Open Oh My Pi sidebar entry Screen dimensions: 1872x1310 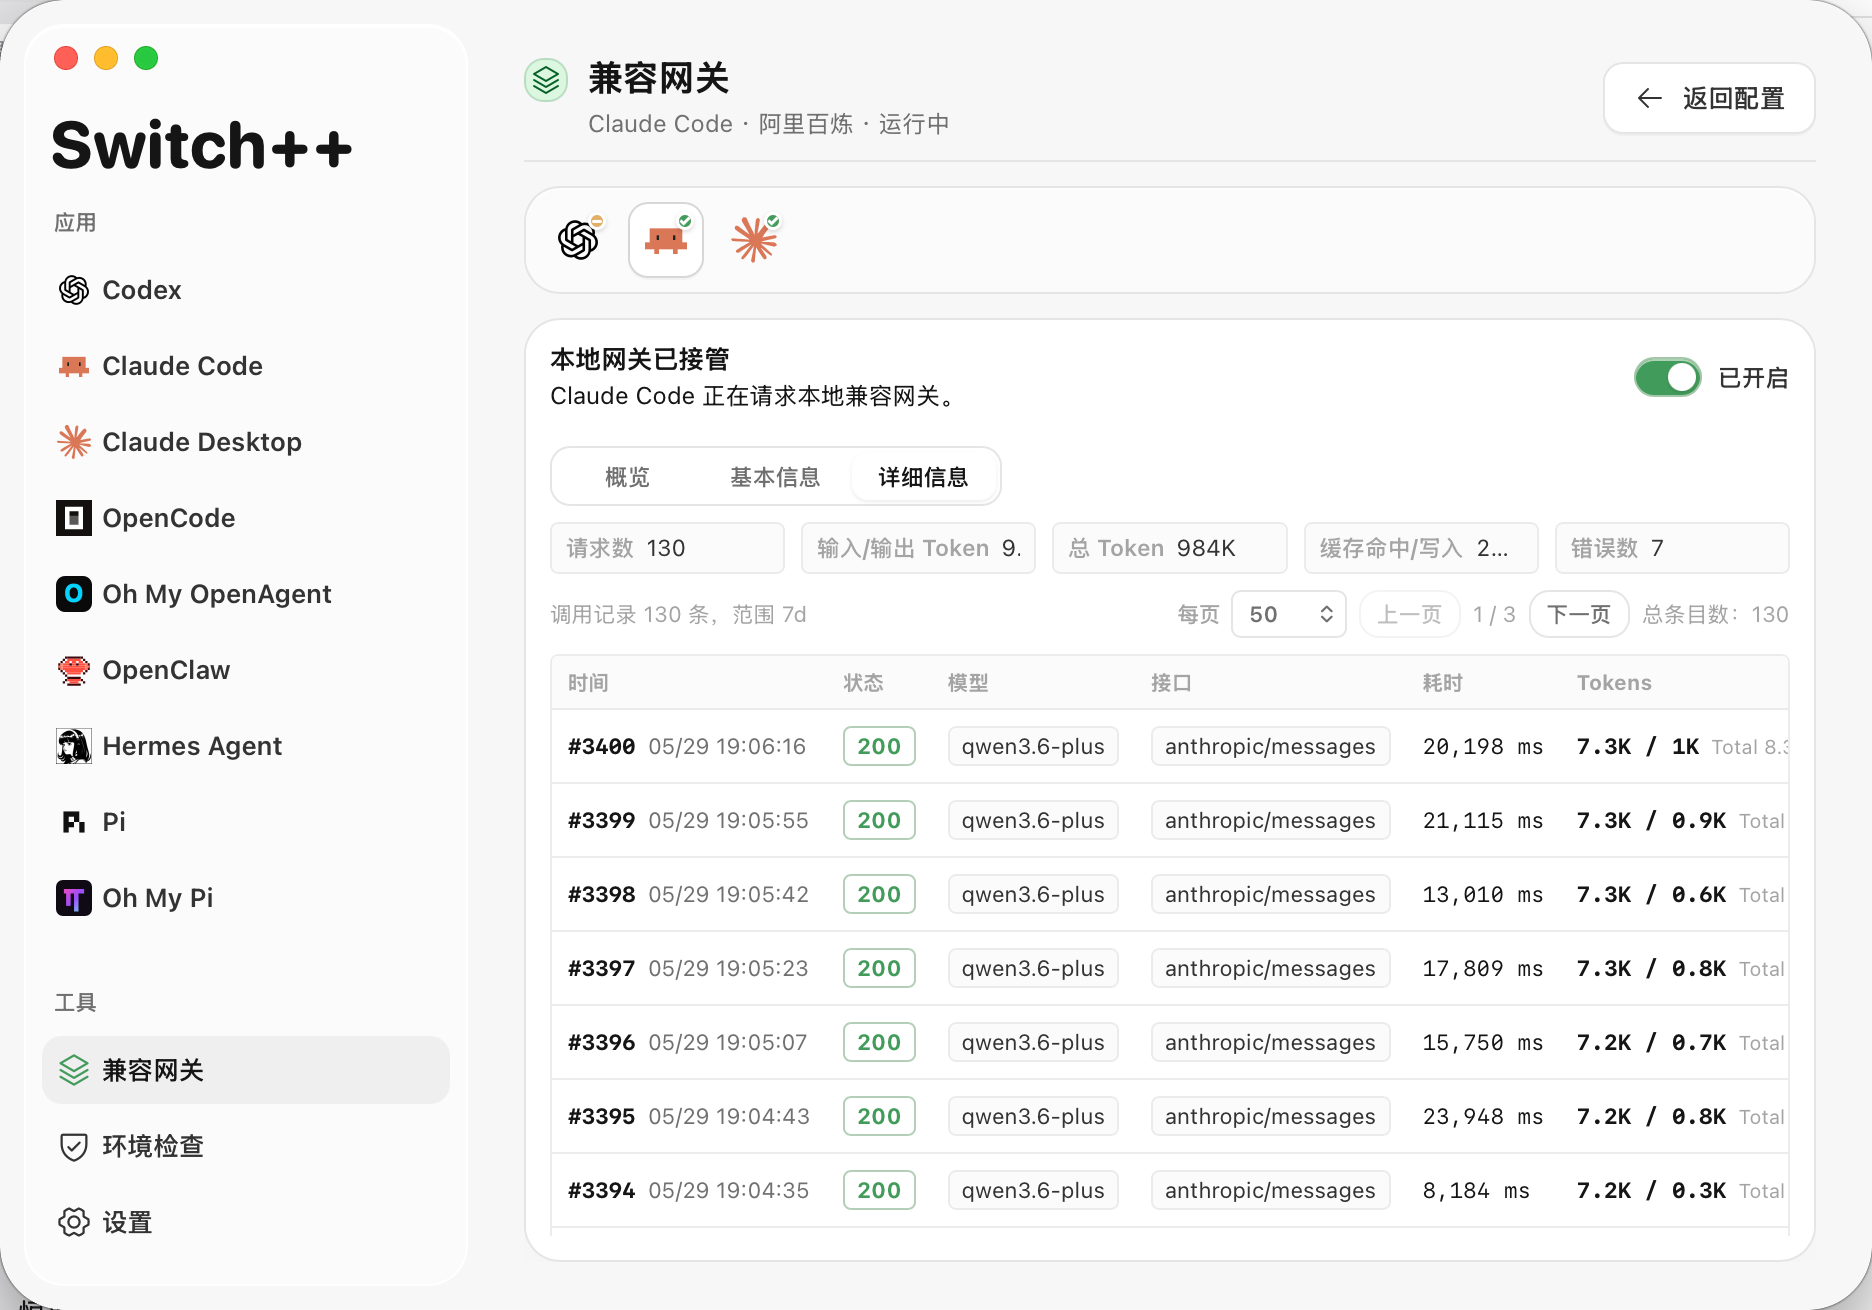tap(245, 898)
